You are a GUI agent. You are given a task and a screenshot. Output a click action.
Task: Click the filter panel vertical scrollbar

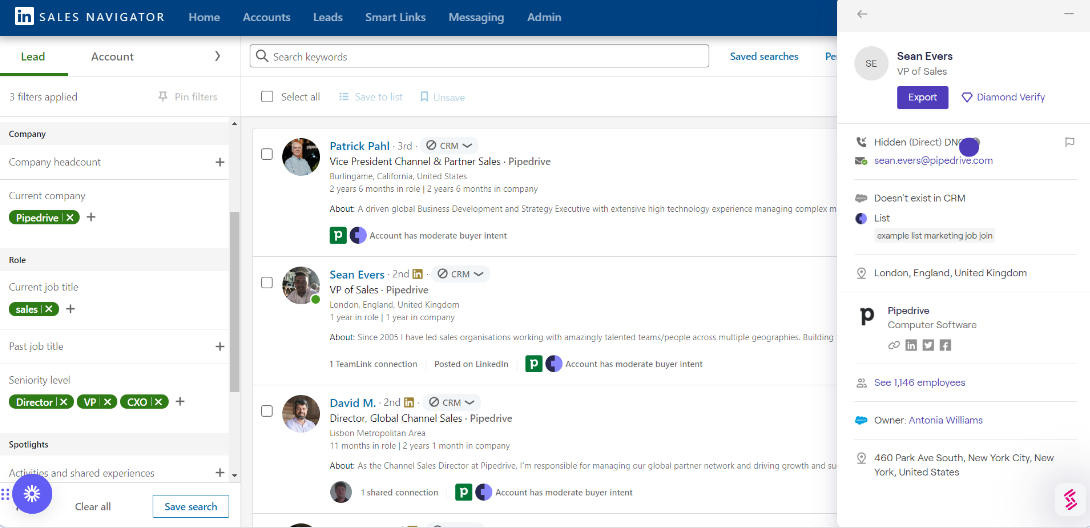coord(234,302)
